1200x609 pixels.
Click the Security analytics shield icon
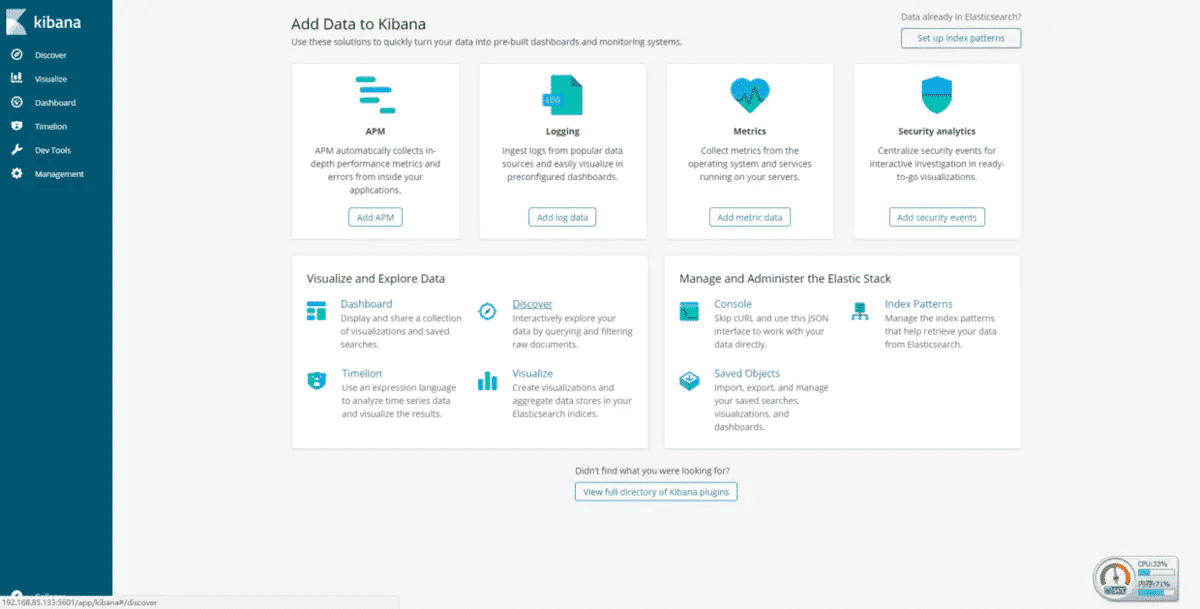pos(937,95)
